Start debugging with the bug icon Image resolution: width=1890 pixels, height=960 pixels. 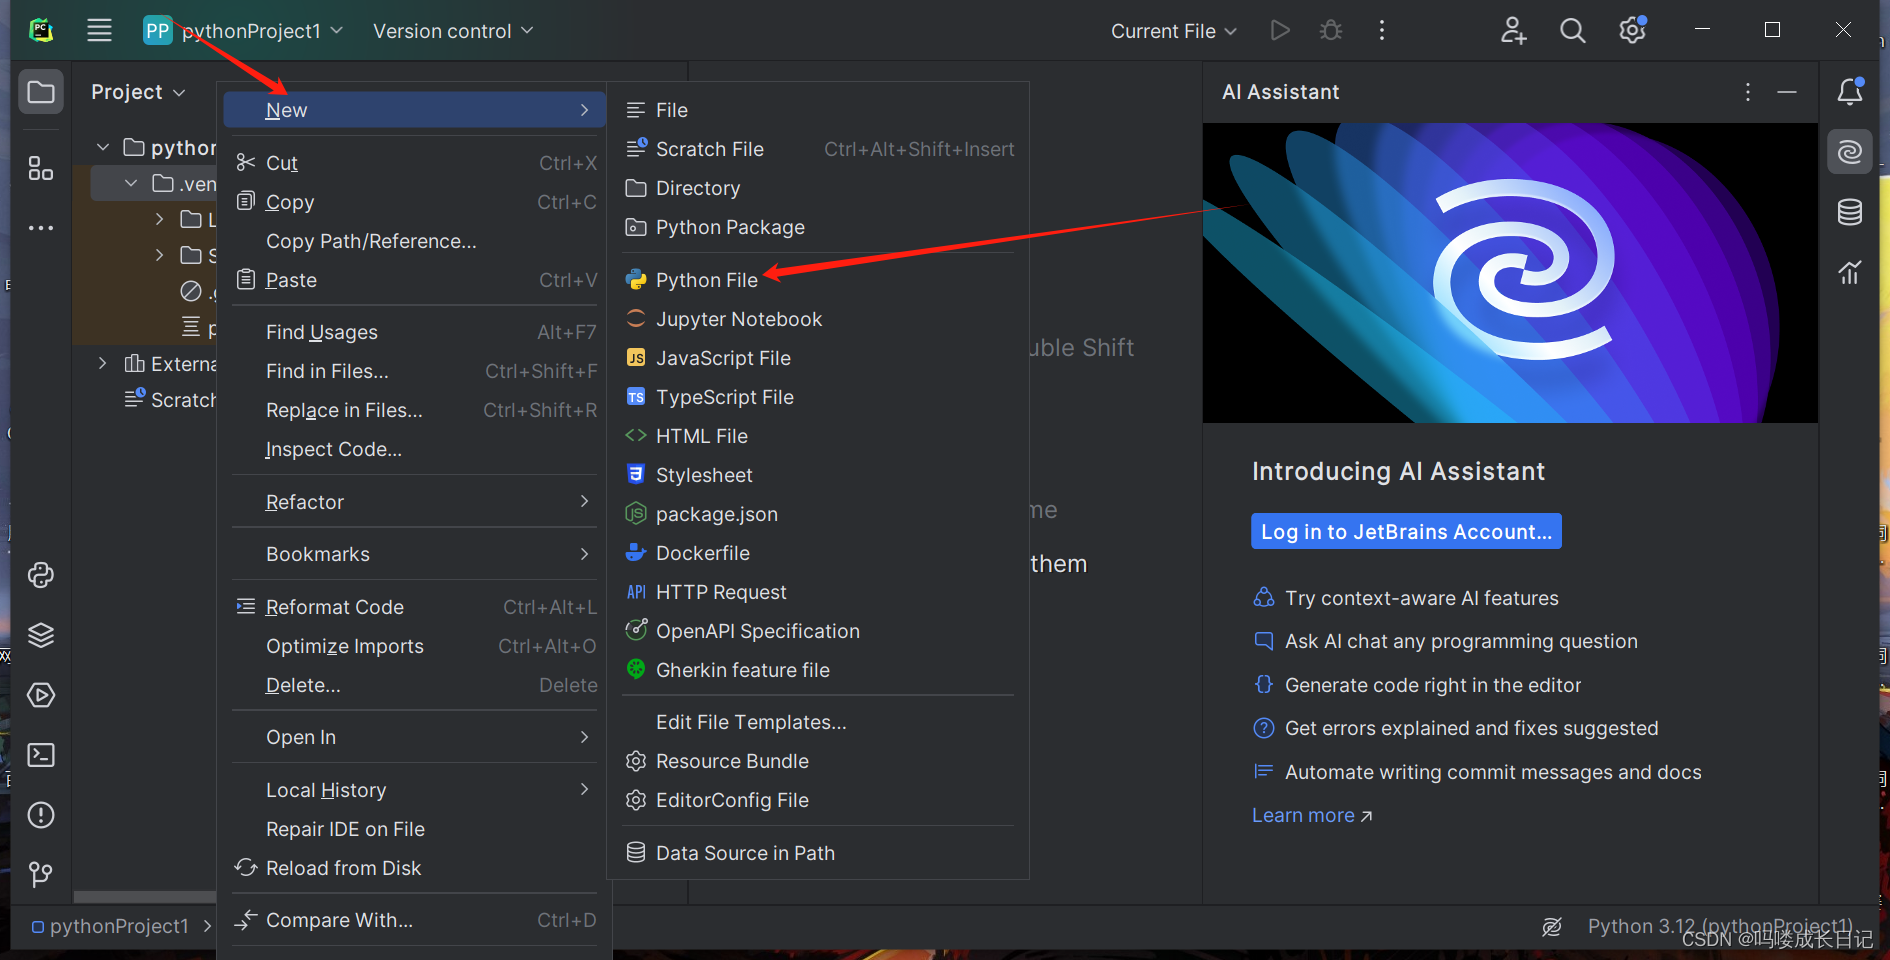click(x=1331, y=30)
